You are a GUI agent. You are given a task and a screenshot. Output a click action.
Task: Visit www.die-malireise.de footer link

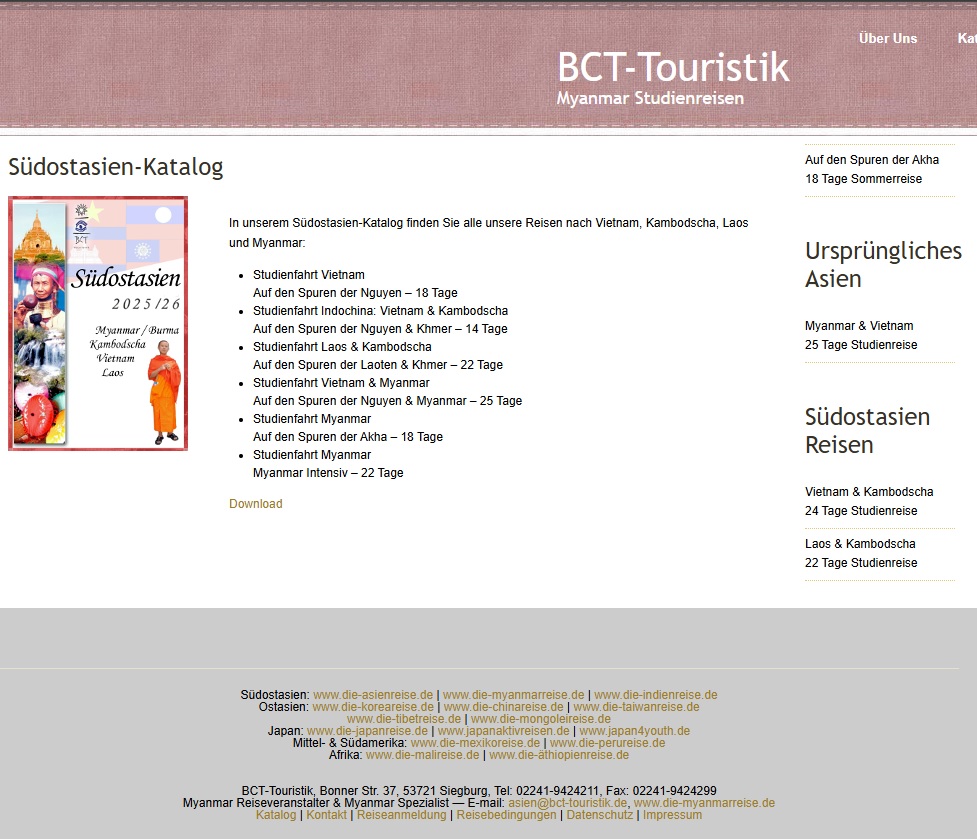(x=422, y=755)
